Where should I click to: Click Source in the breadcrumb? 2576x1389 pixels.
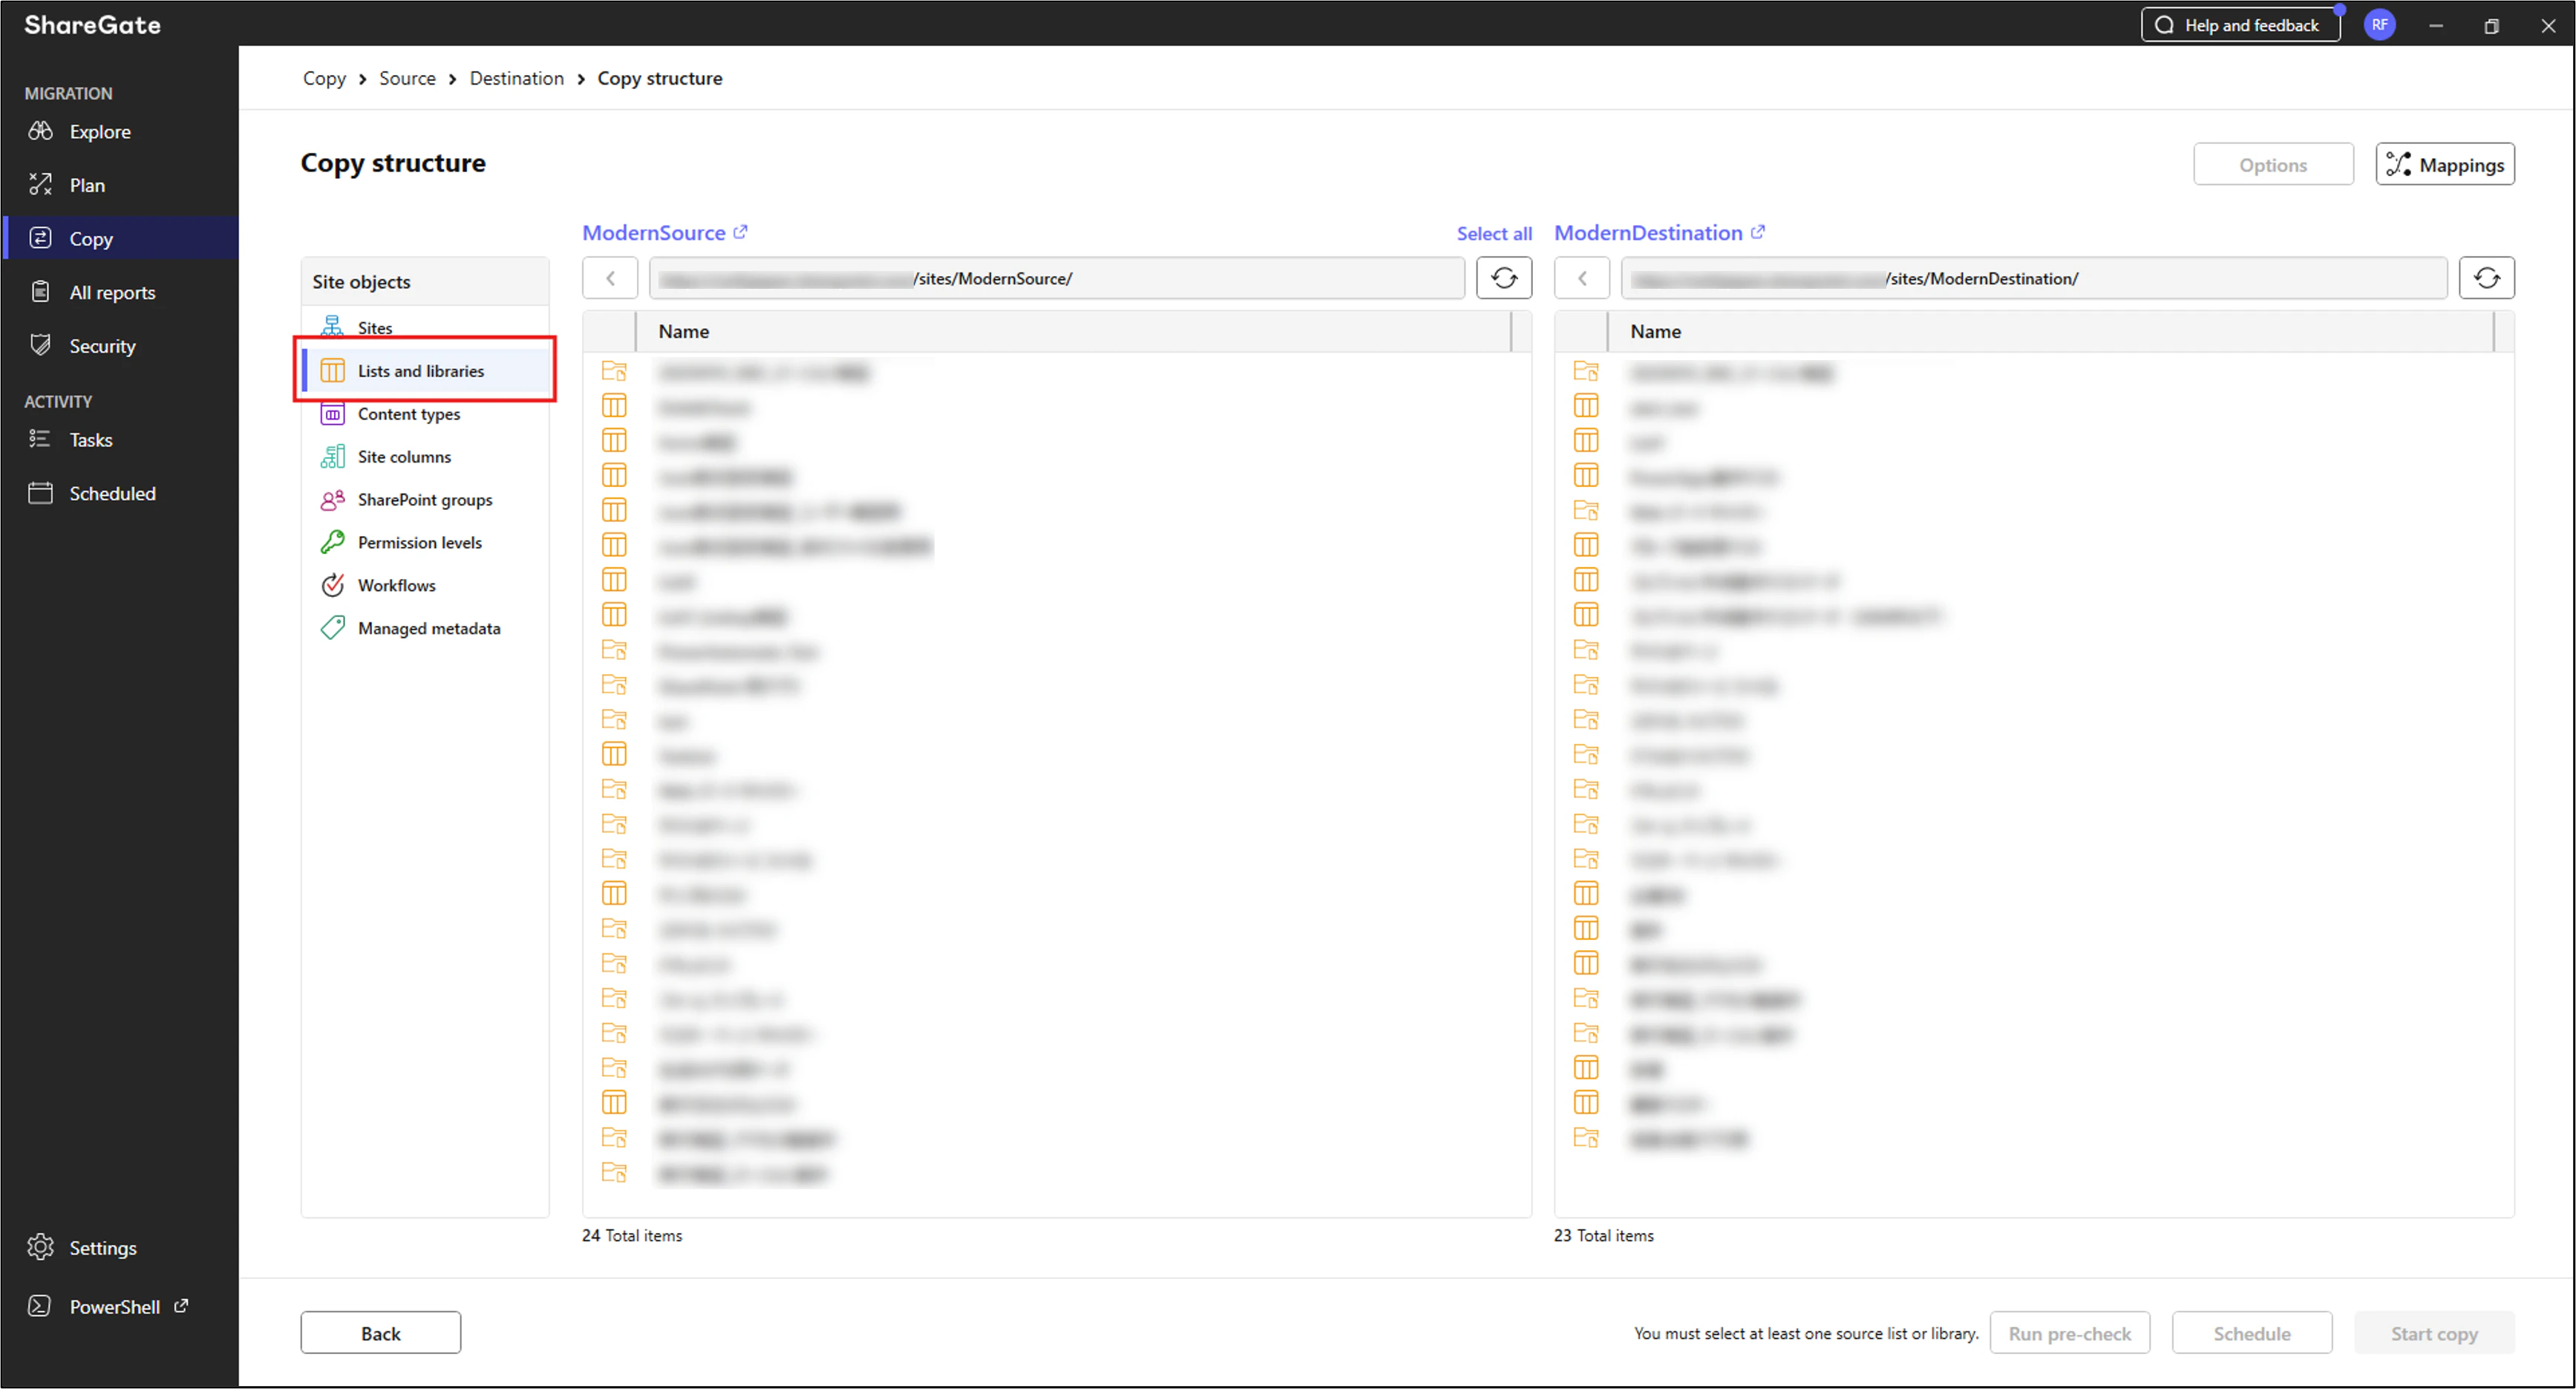(x=407, y=78)
